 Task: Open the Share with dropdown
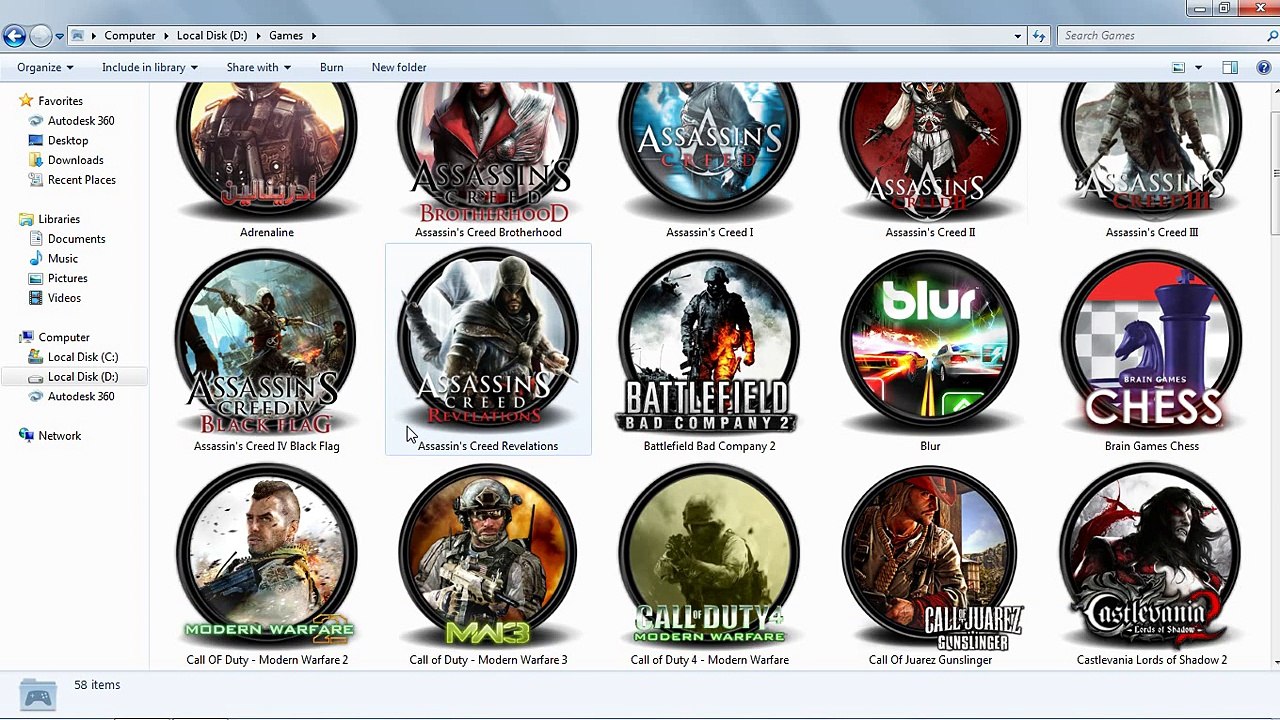tap(258, 67)
